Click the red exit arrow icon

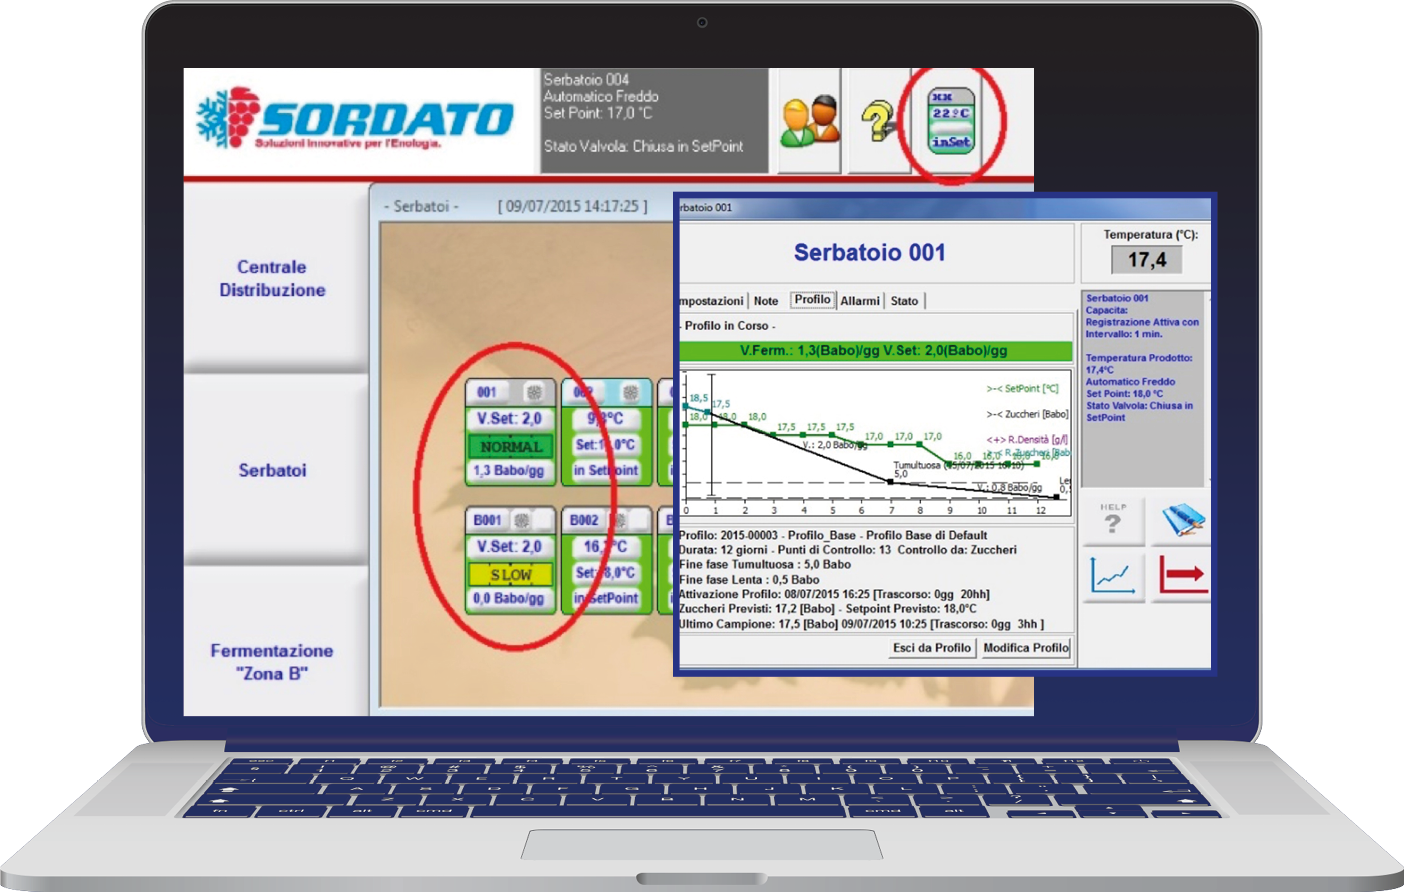1182,576
